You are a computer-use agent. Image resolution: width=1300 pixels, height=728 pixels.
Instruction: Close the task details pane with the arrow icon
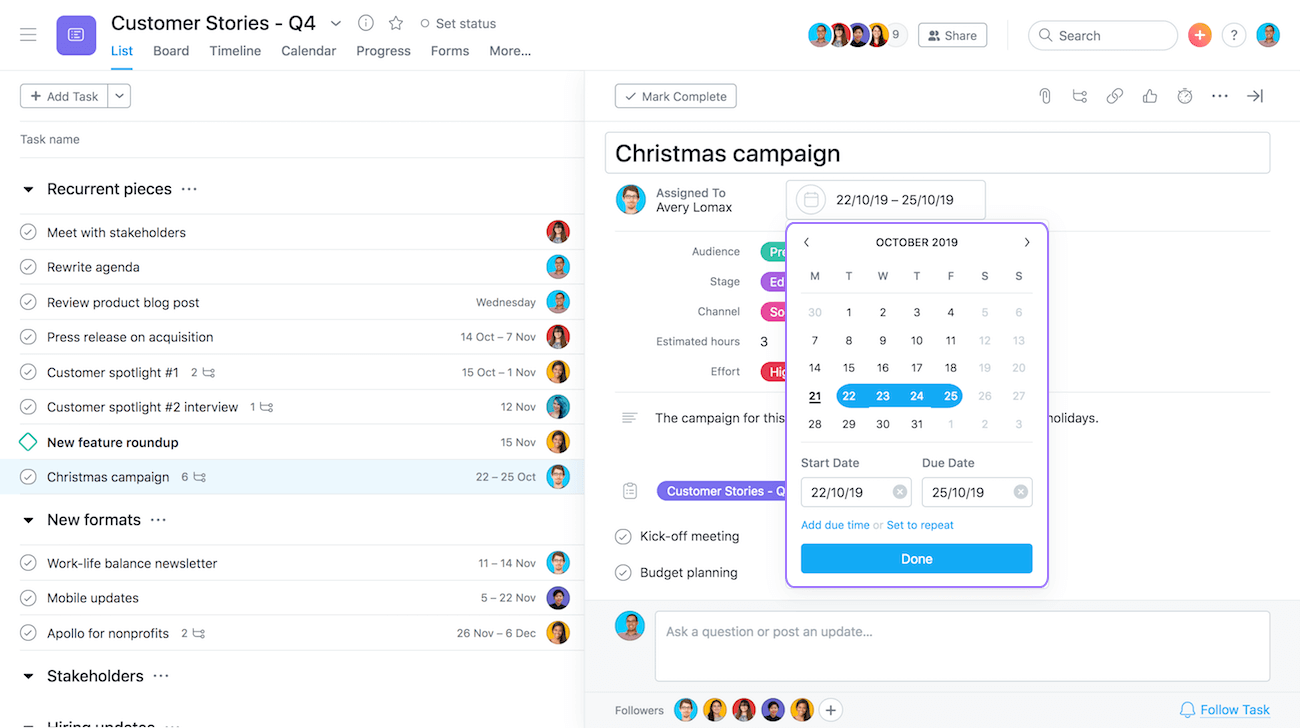coord(1255,96)
